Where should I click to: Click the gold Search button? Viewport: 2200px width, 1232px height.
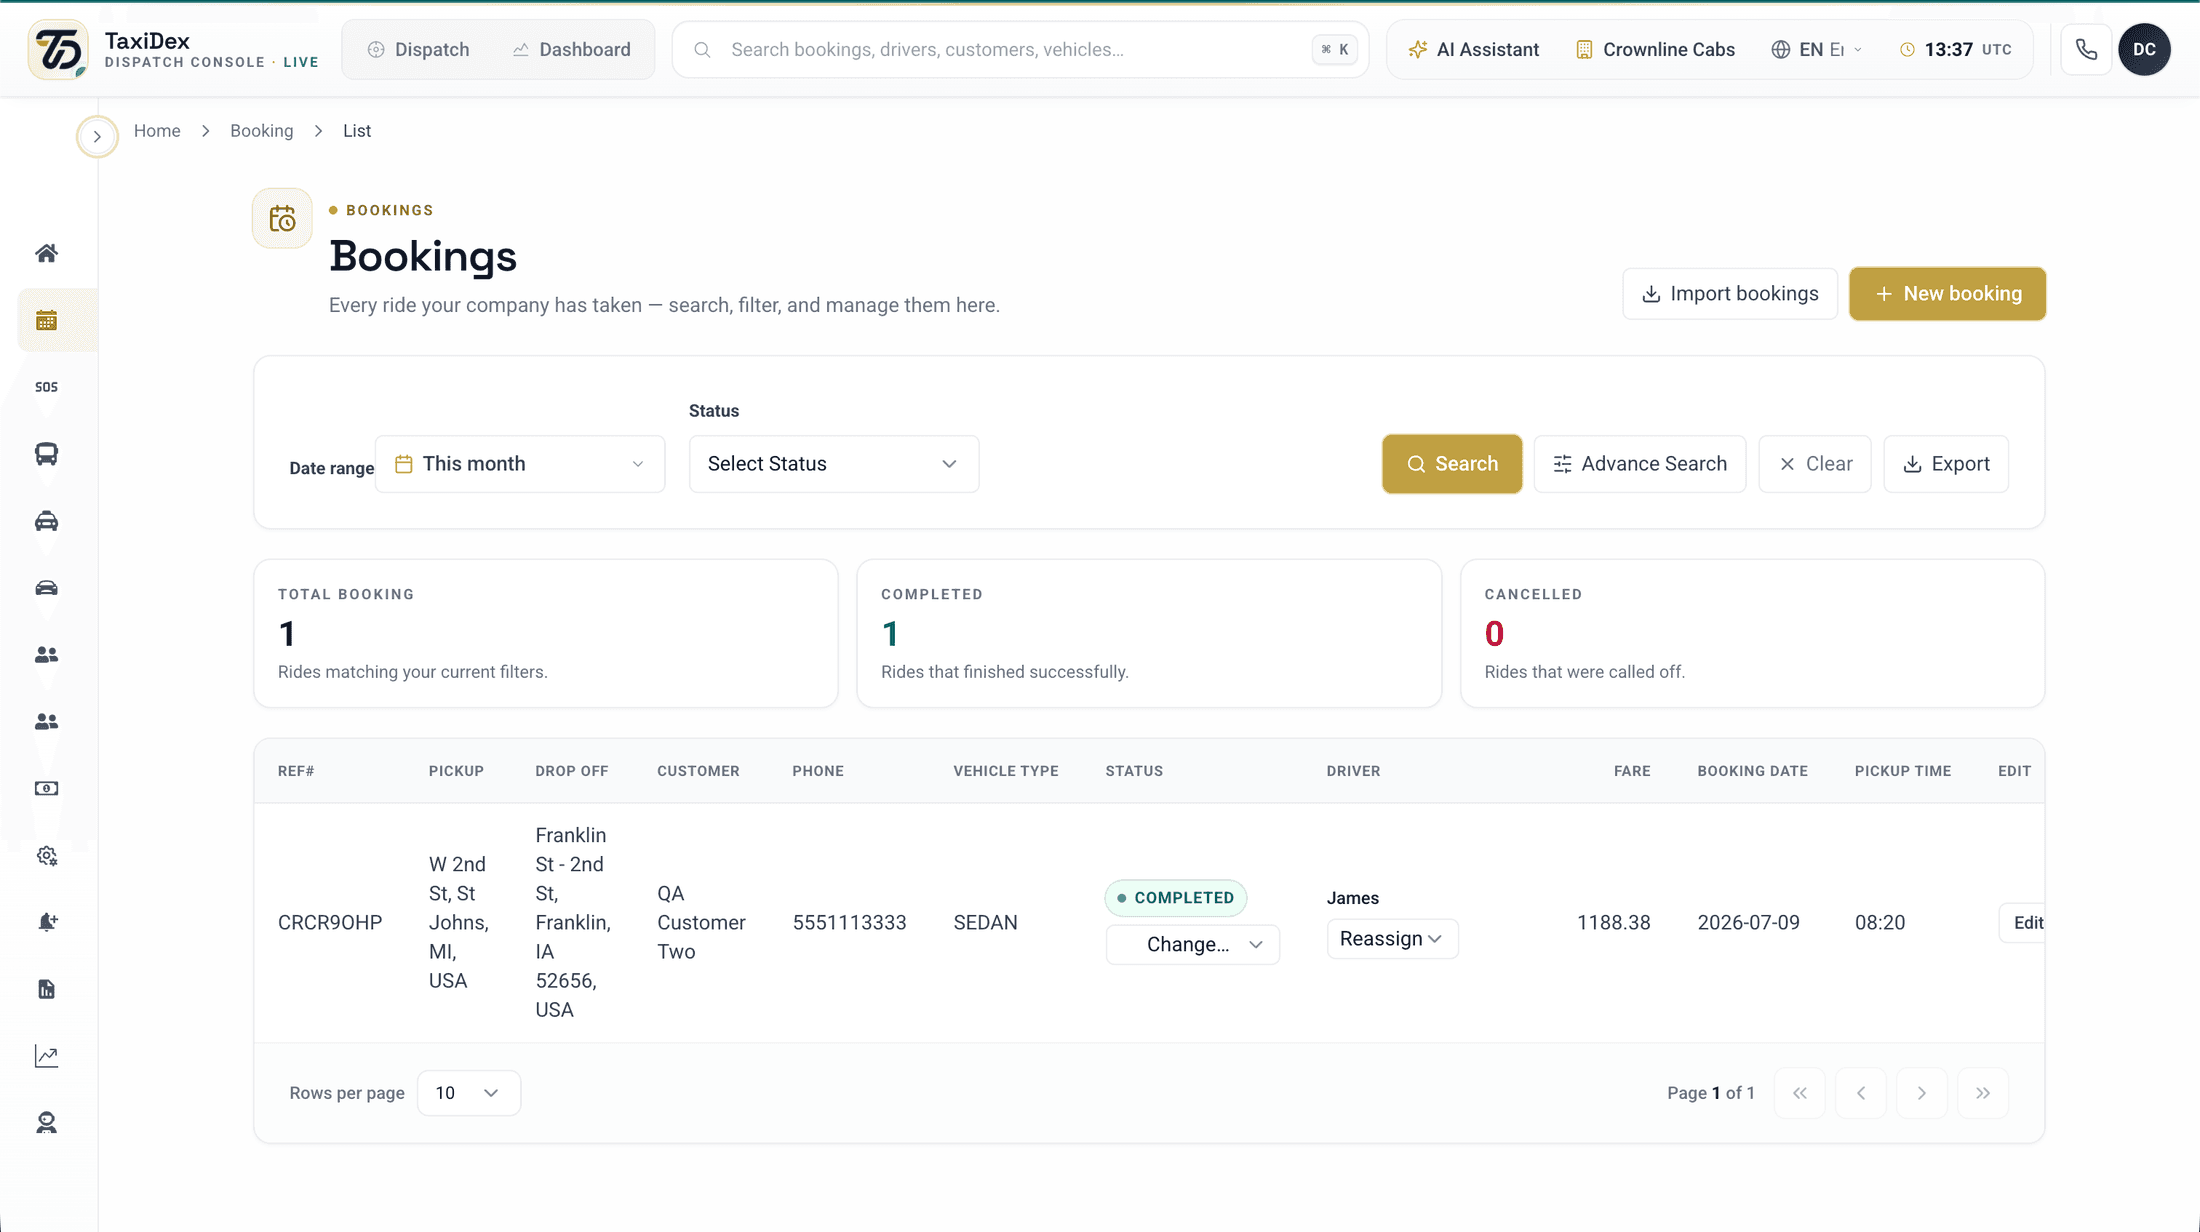click(x=1452, y=464)
